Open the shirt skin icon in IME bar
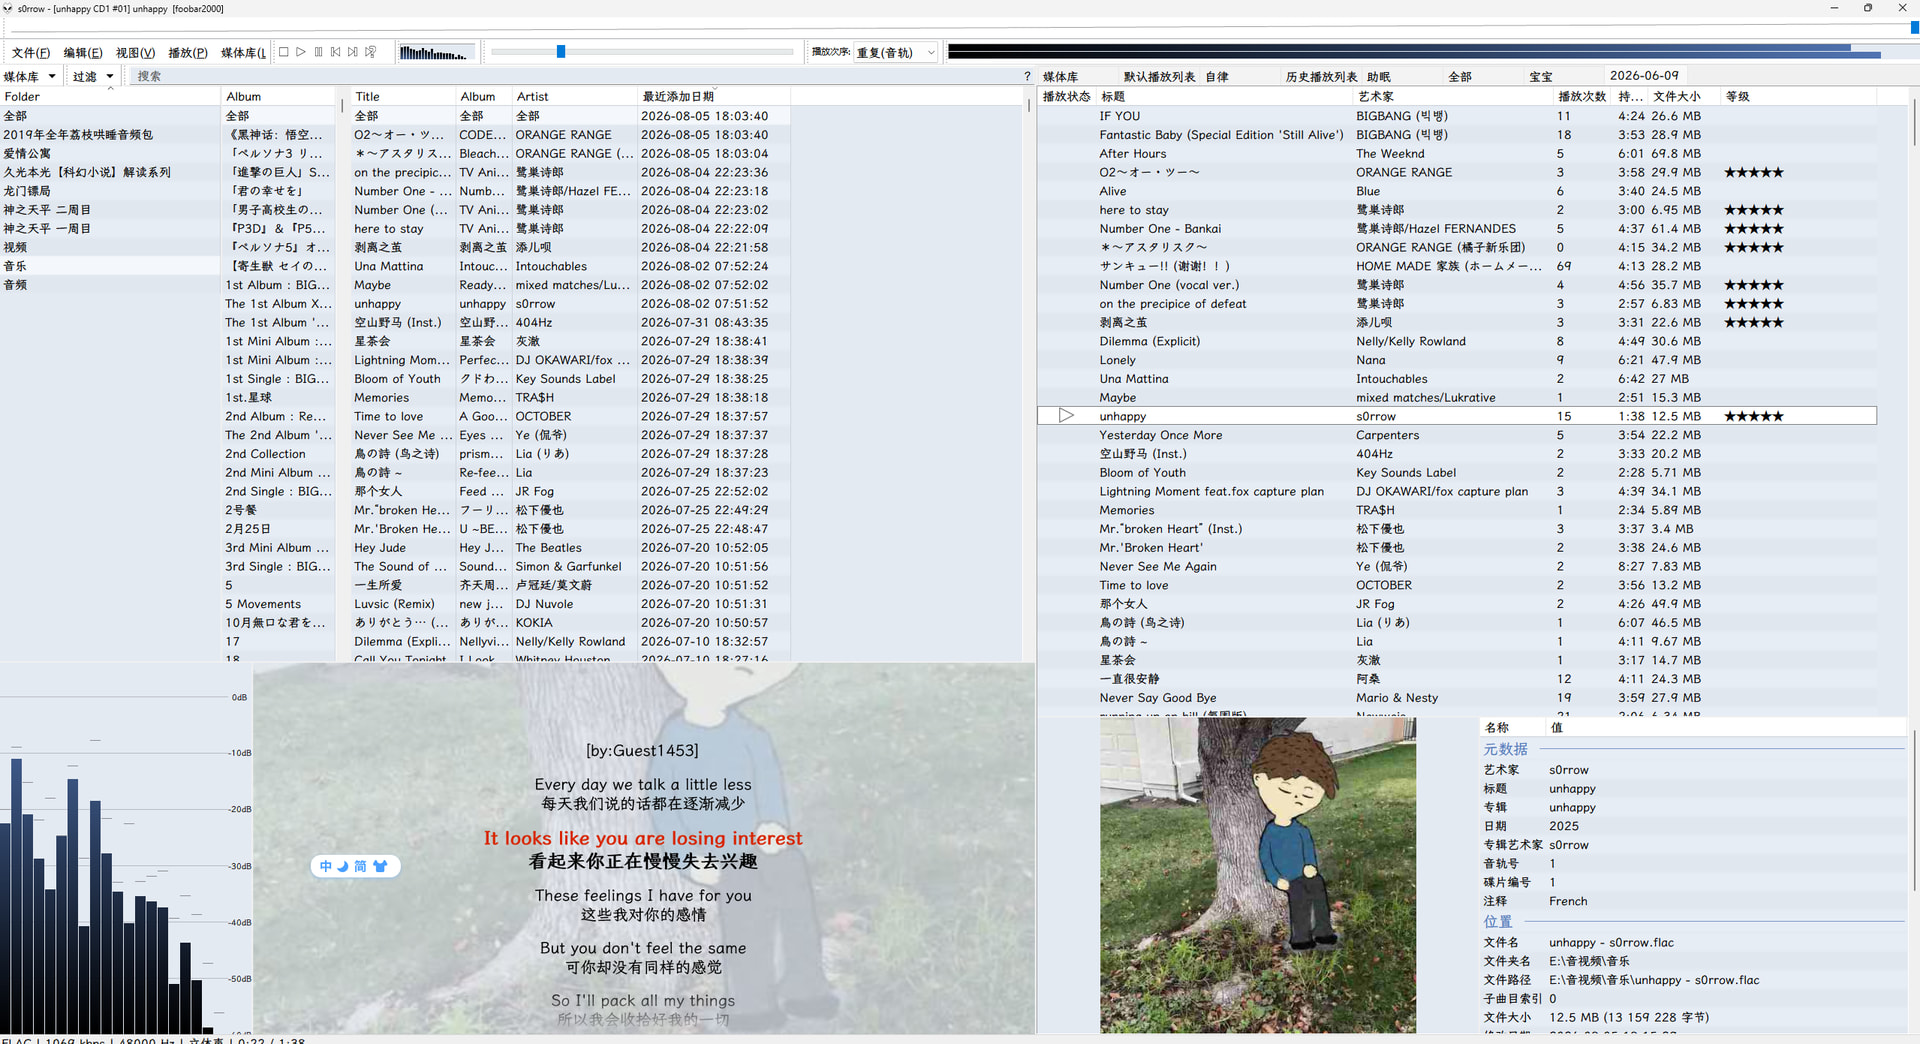 coord(380,866)
